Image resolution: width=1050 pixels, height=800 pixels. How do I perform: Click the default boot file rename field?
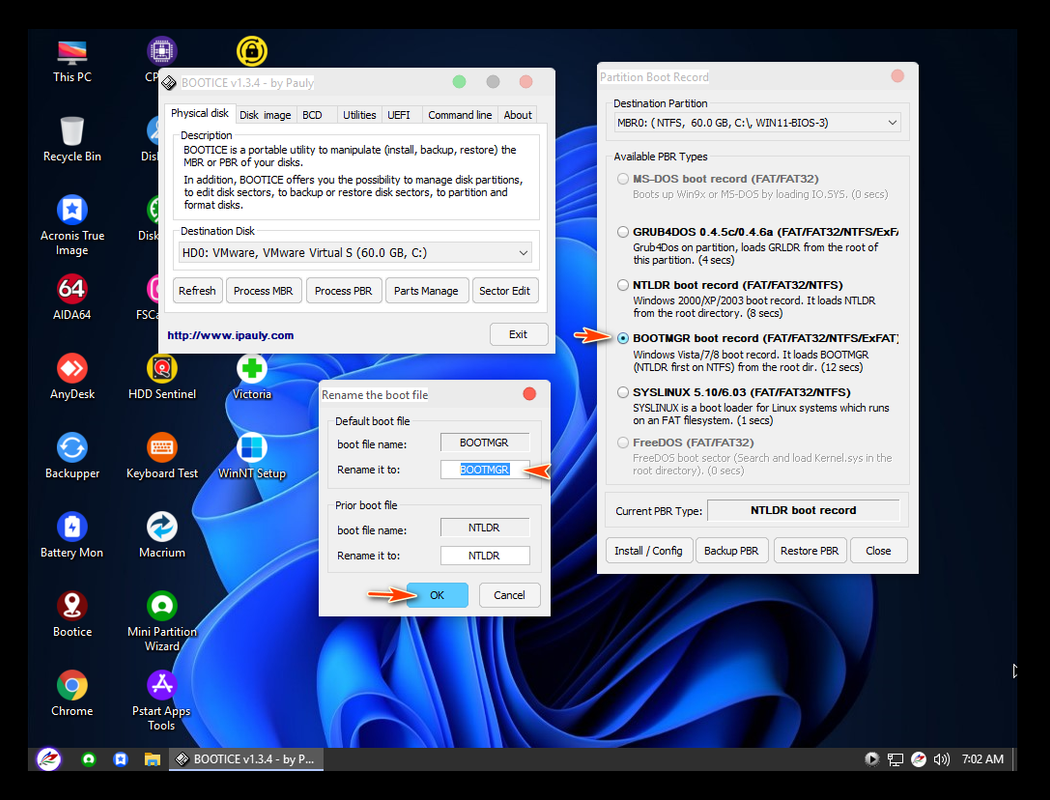point(485,469)
